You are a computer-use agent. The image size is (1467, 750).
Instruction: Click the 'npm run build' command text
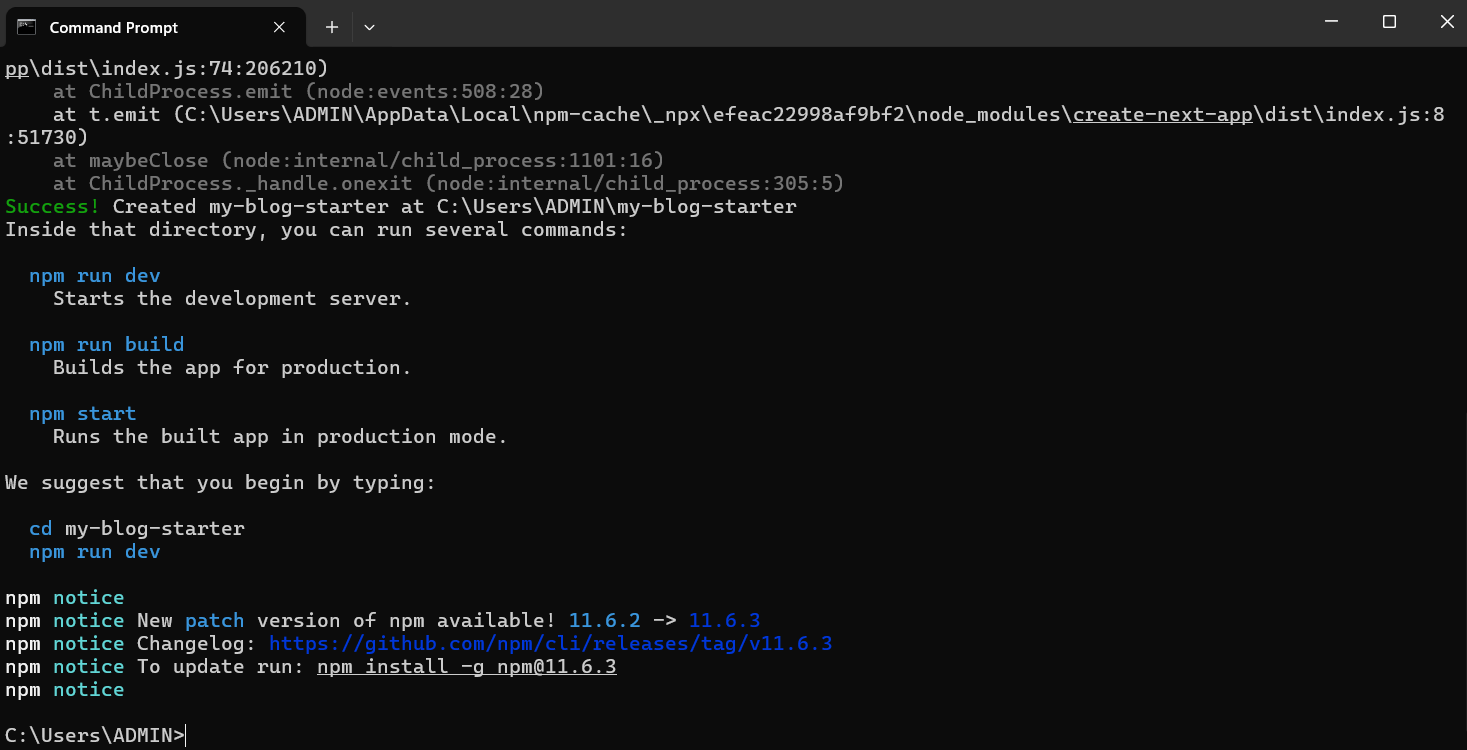pyautogui.click(x=106, y=345)
